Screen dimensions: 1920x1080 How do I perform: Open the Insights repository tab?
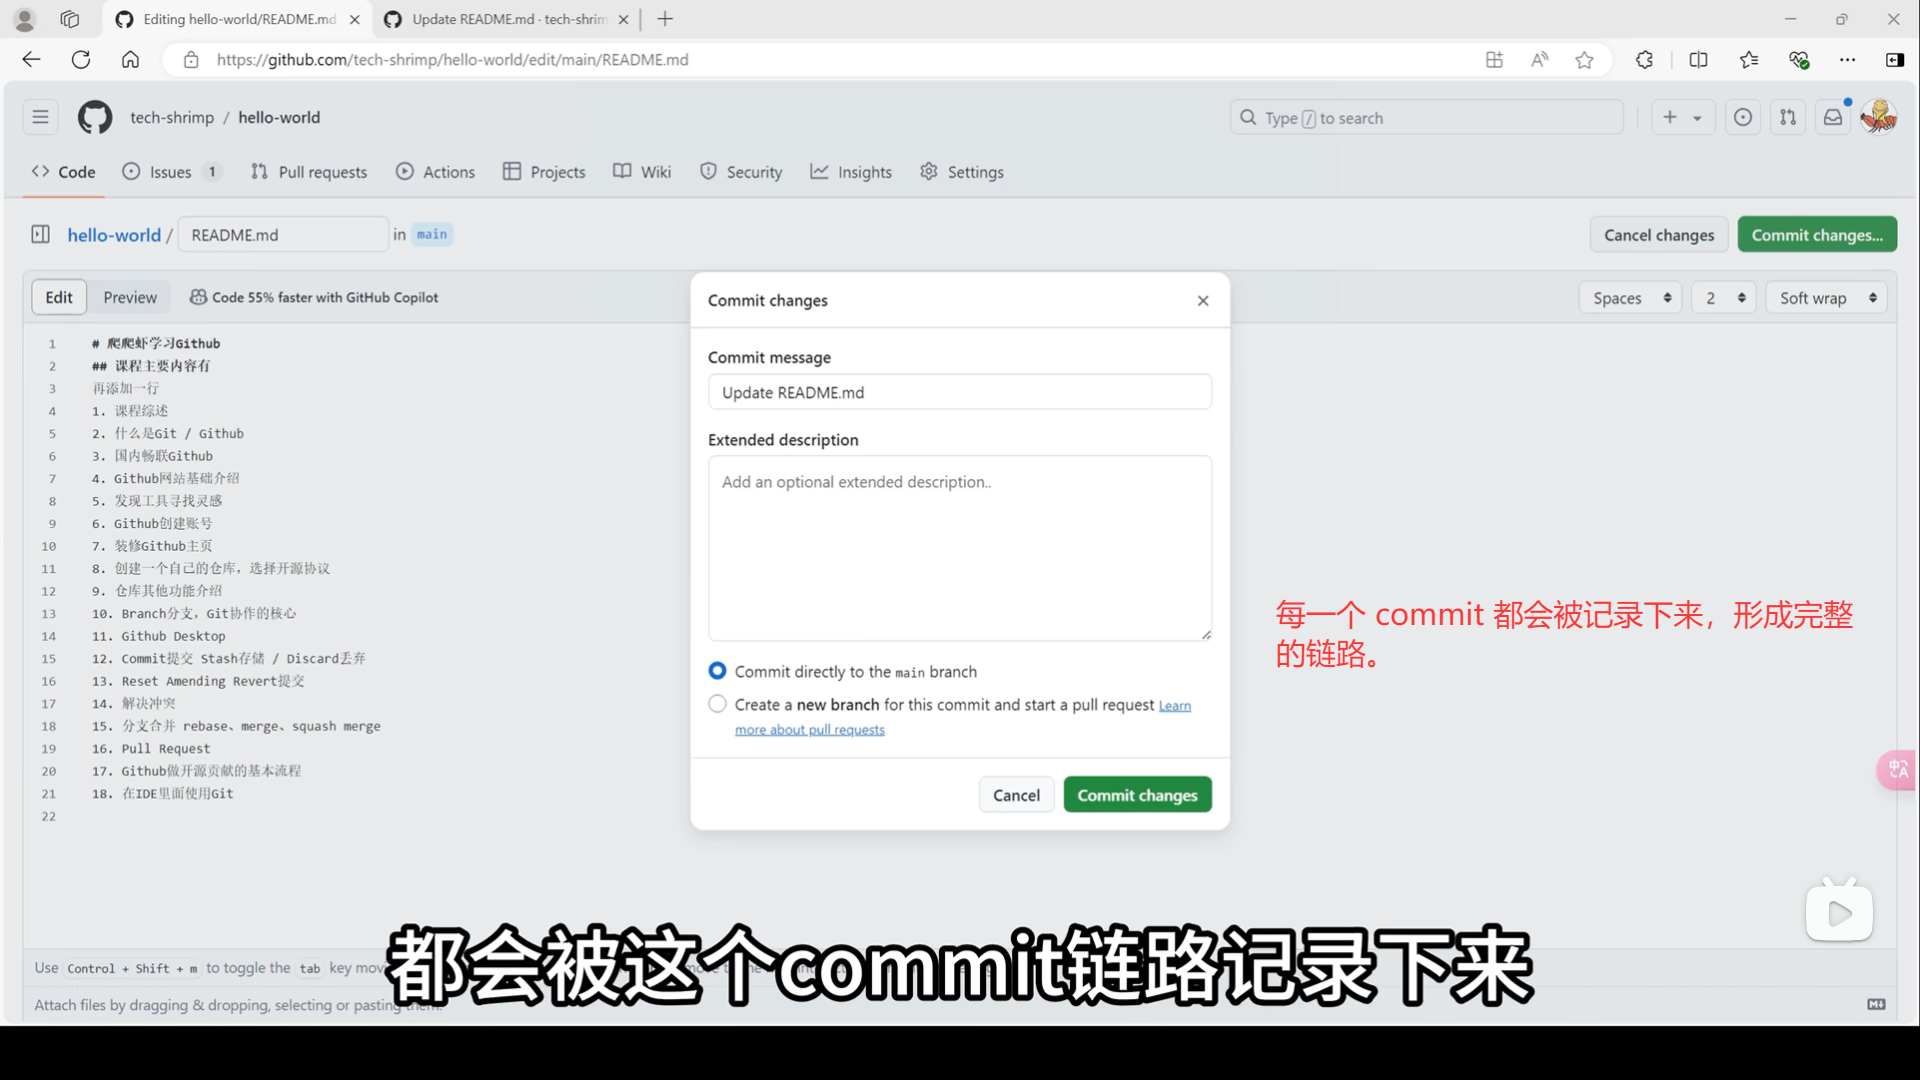click(x=851, y=172)
